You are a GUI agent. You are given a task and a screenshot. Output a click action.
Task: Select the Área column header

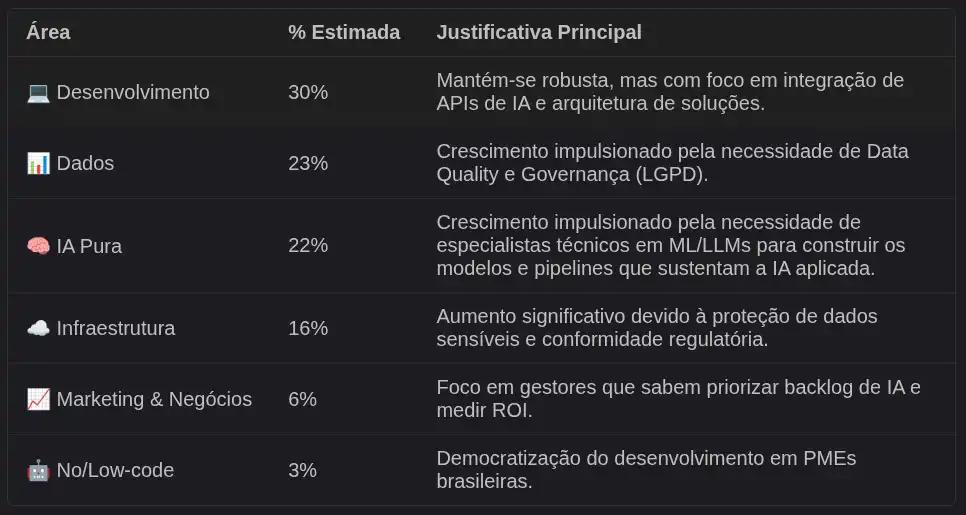coord(48,32)
